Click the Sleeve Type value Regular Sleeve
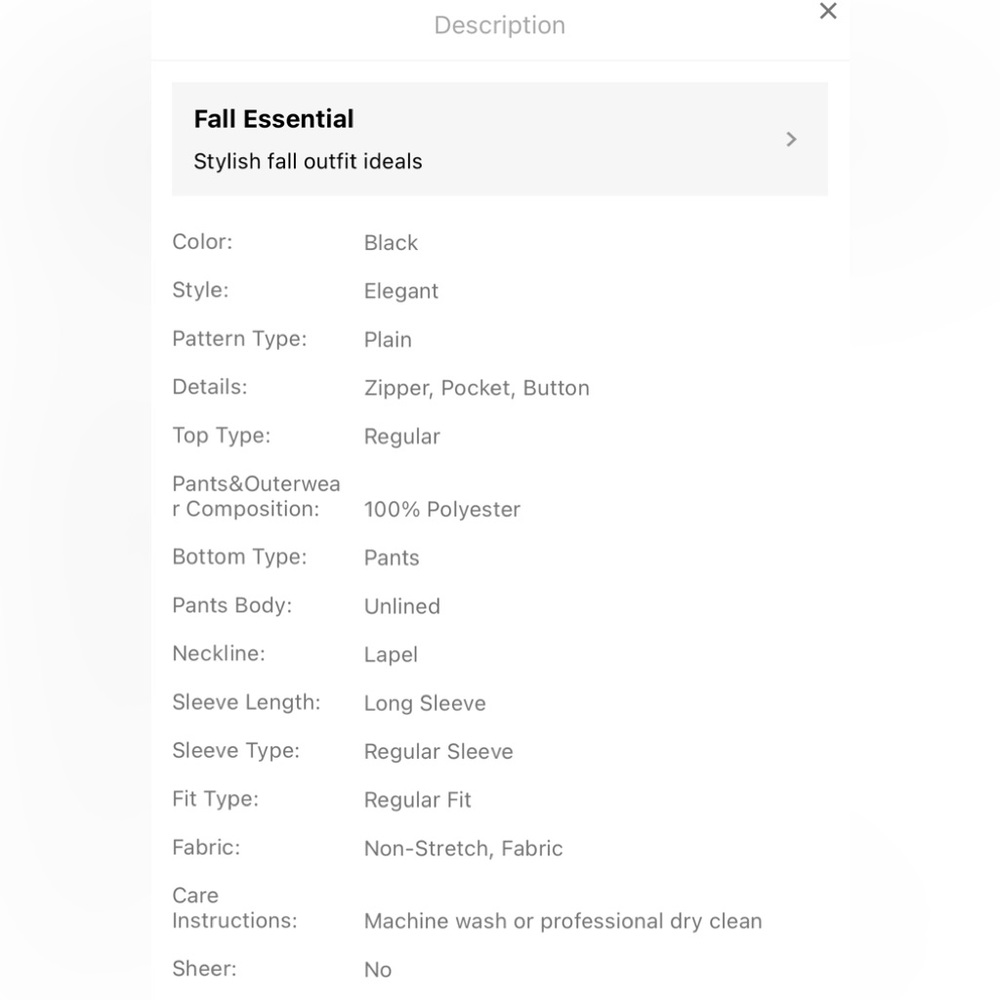Image resolution: width=1000 pixels, height=1000 pixels. 438,752
